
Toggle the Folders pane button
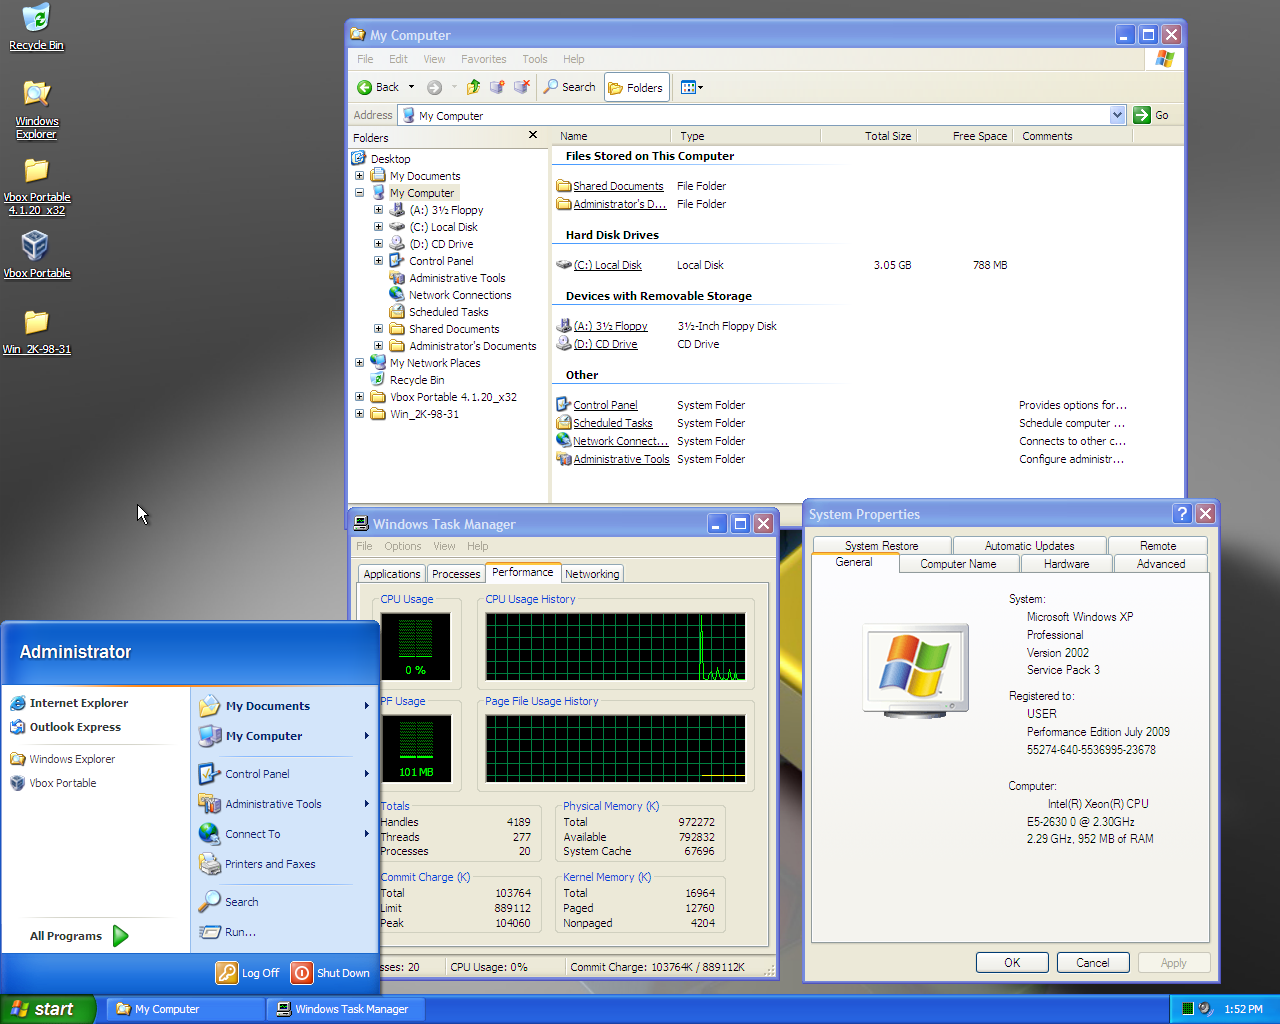tap(635, 88)
